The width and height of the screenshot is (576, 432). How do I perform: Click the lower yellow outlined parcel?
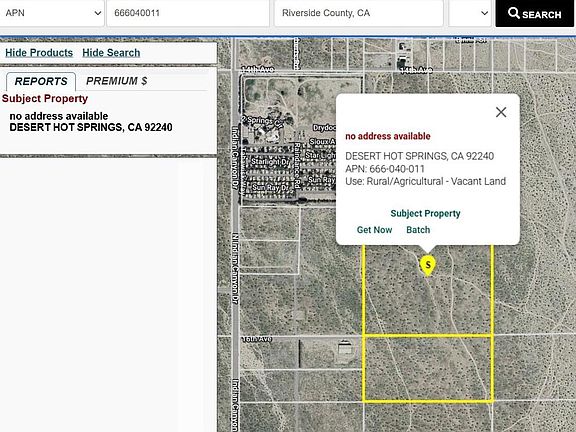[x=428, y=369]
